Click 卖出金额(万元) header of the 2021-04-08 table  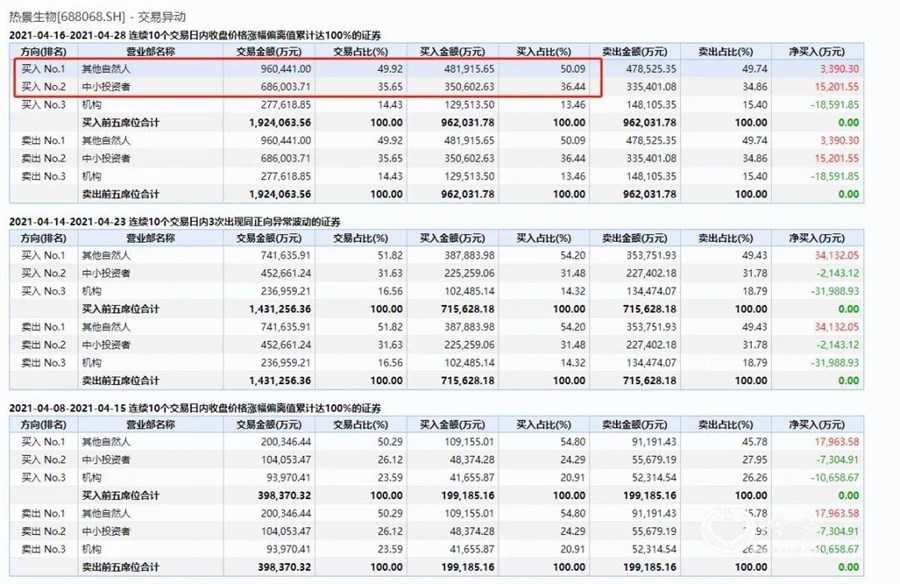[x=634, y=425]
